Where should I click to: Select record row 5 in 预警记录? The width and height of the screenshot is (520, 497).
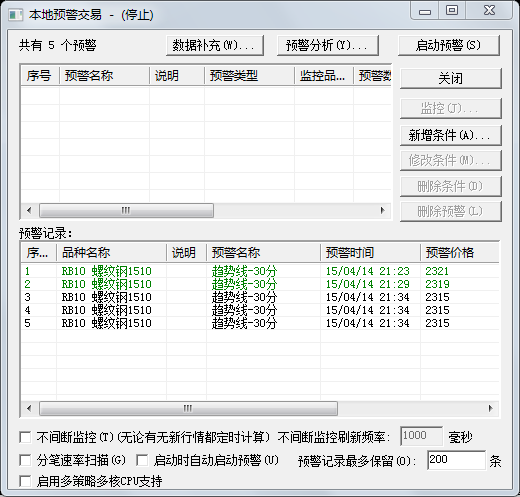tap(260, 323)
